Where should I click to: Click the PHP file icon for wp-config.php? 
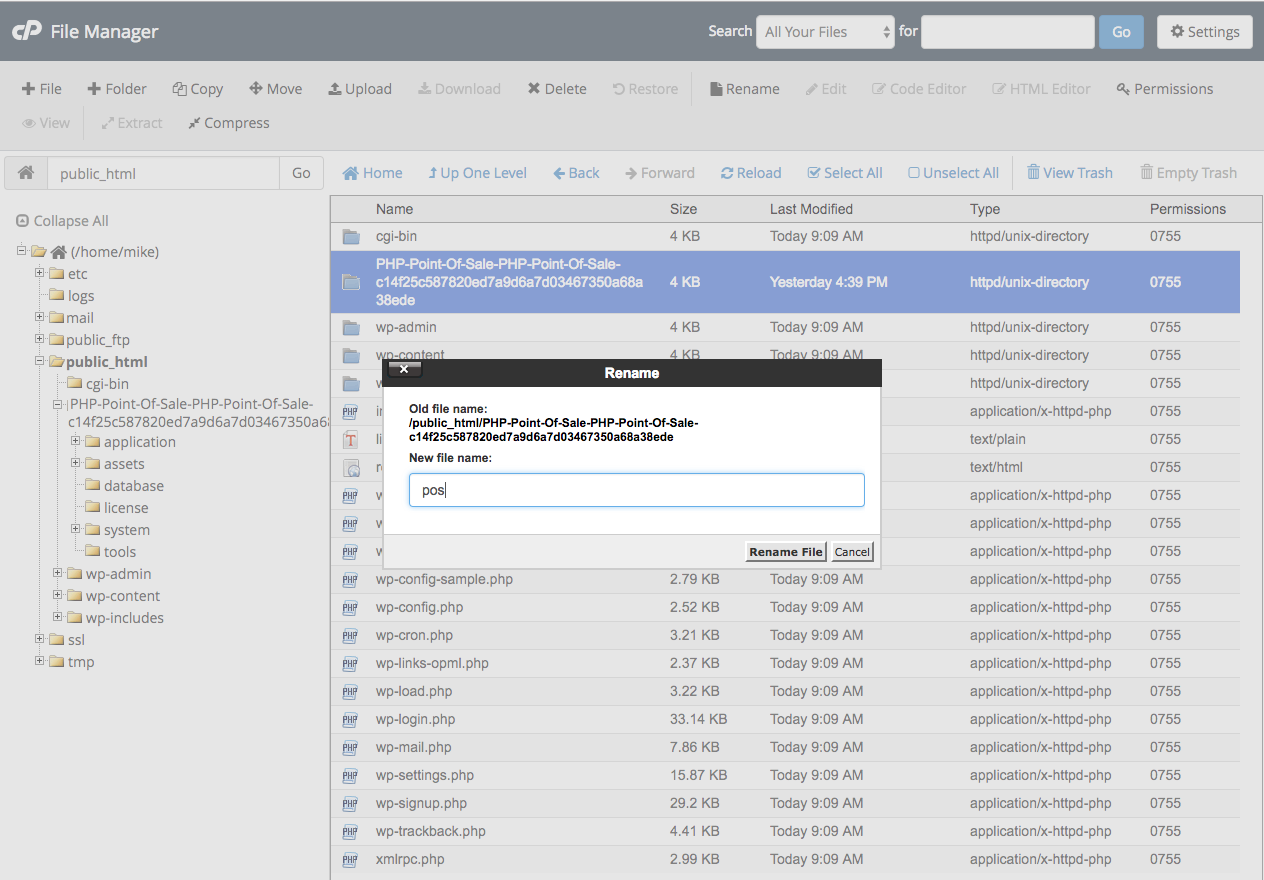point(351,607)
